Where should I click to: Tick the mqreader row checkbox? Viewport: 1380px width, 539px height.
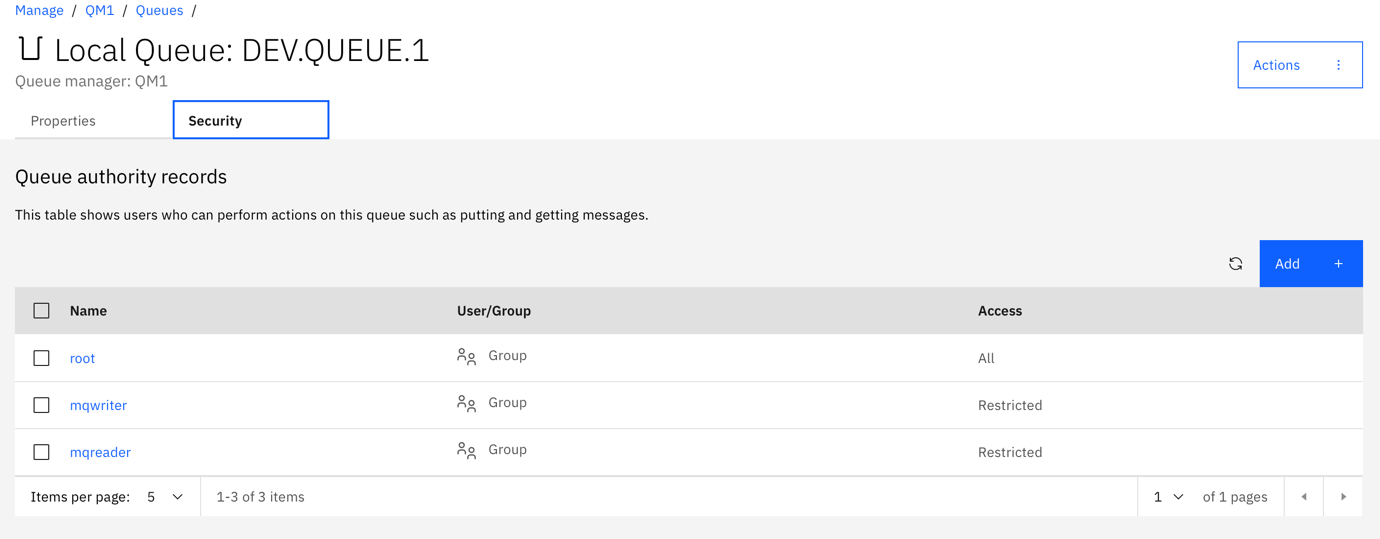pos(41,452)
